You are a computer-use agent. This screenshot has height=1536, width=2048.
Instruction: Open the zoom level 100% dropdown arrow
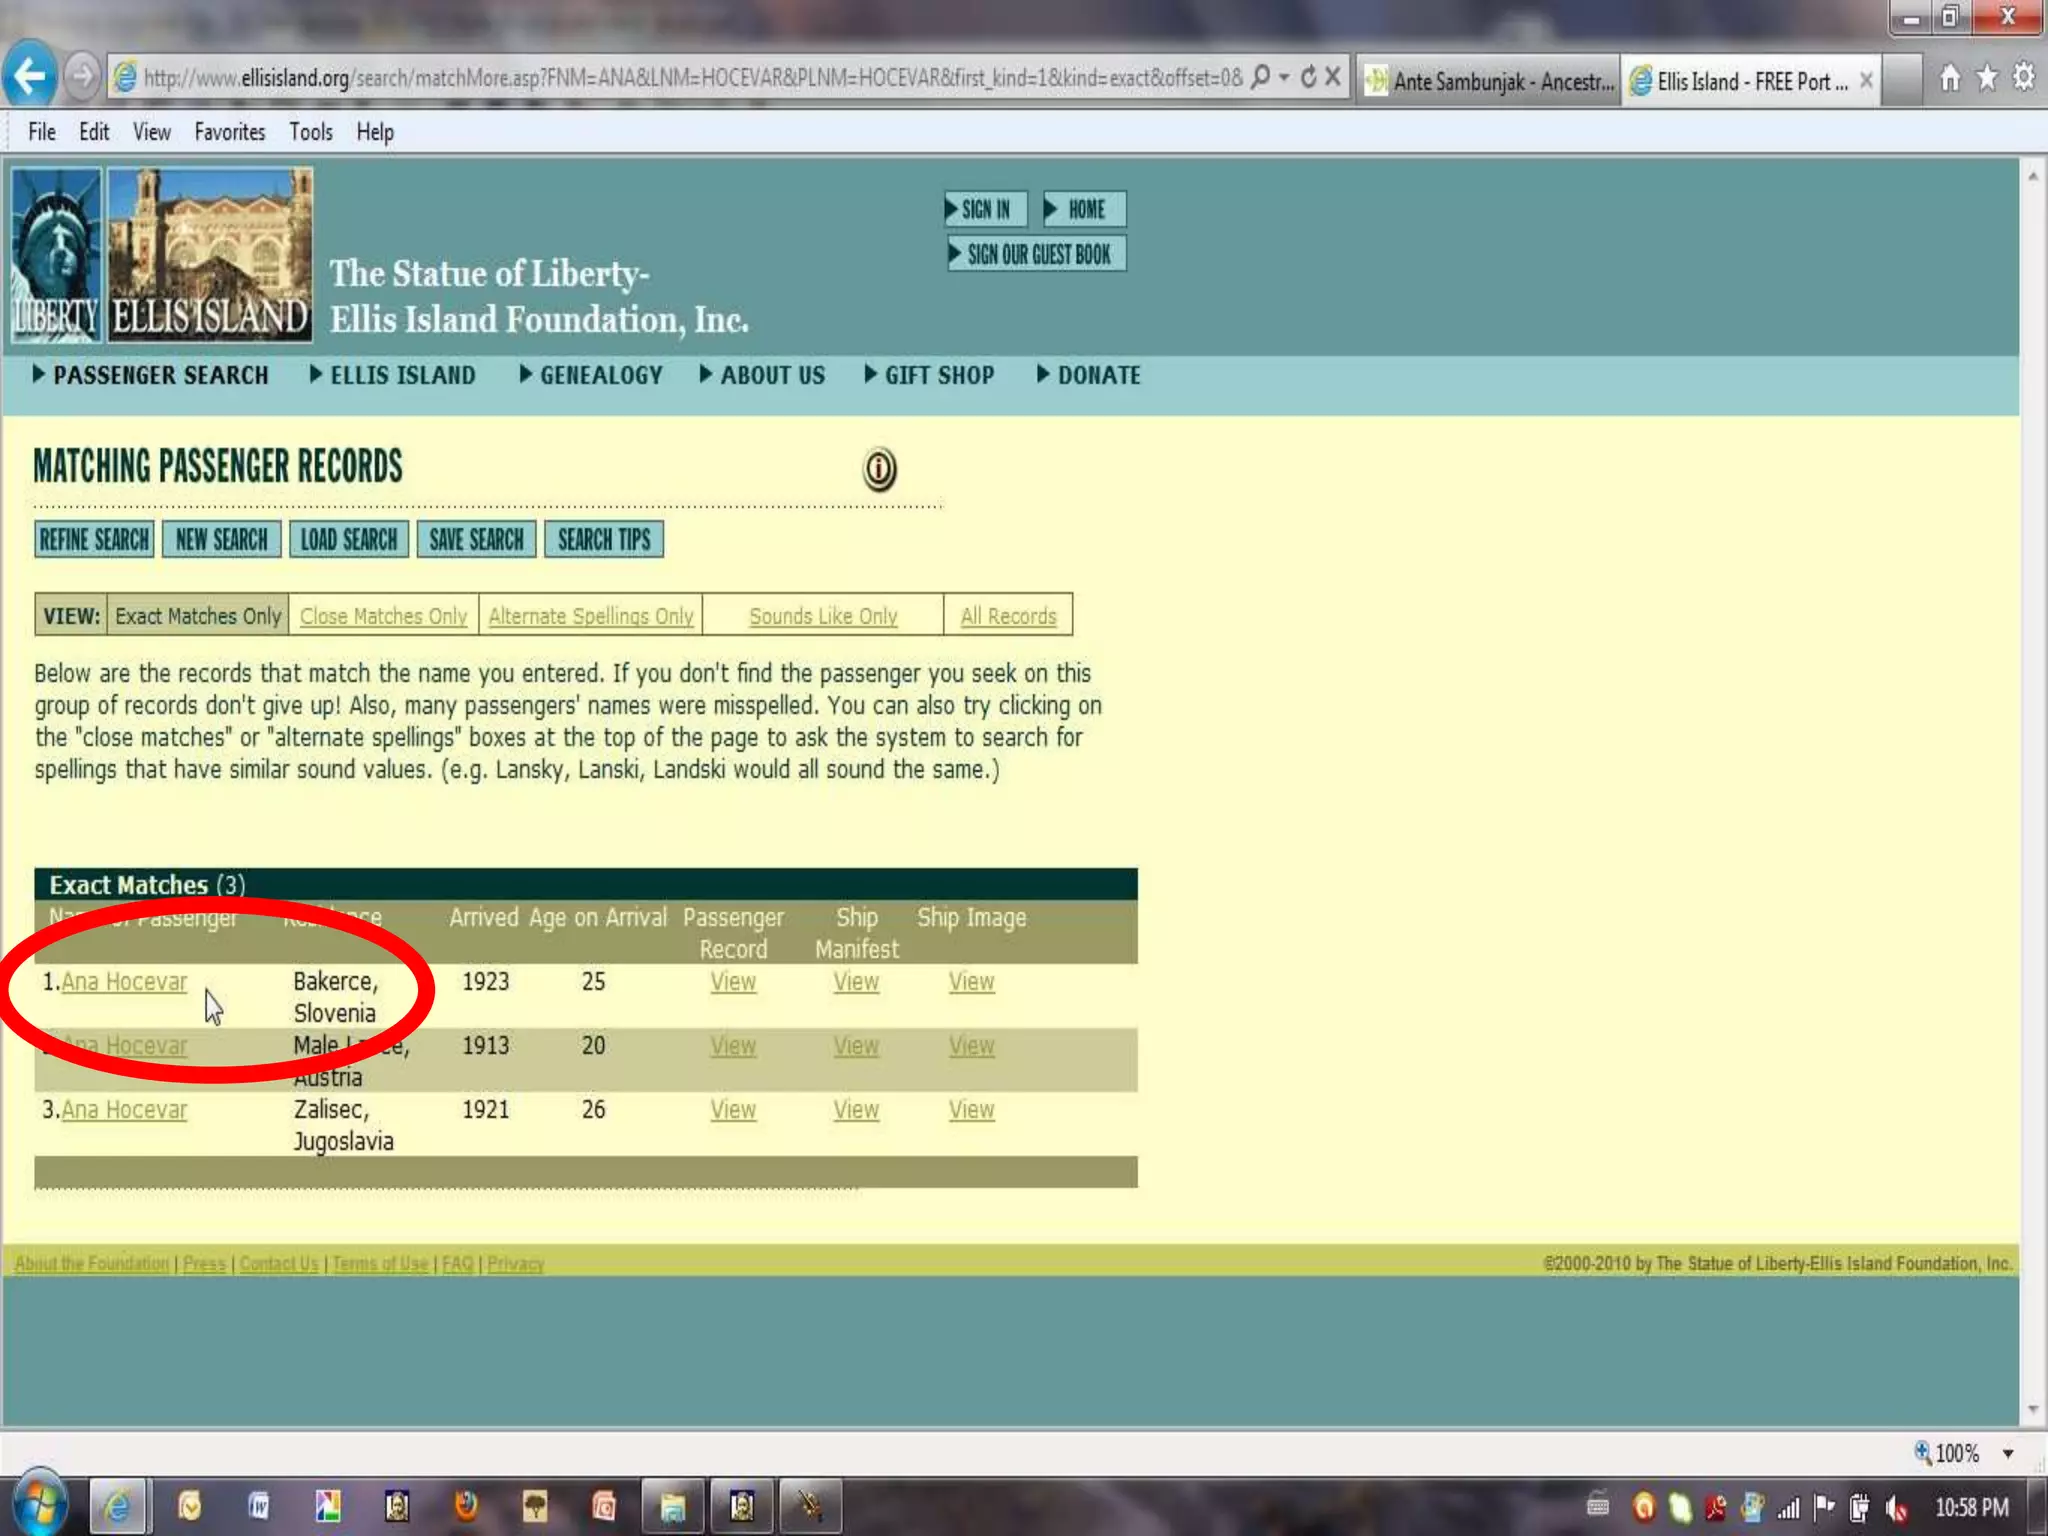[x=2008, y=1454]
